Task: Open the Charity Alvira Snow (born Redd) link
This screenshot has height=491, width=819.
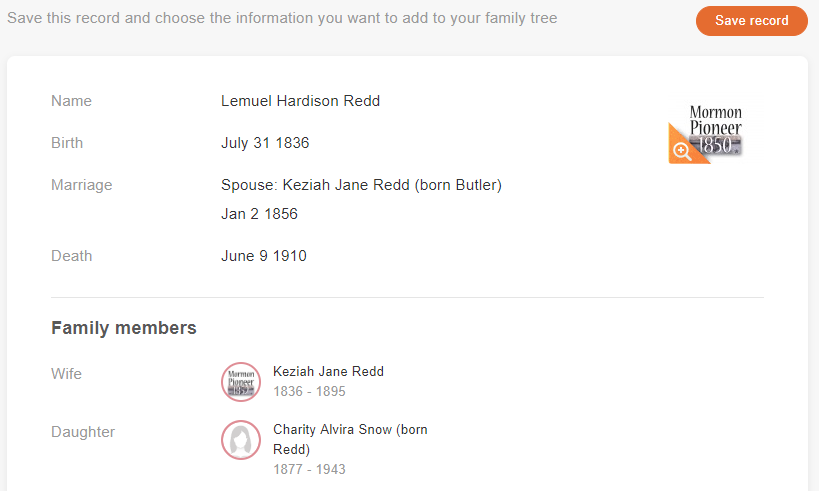Action: pyautogui.click(x=350, y=439)
